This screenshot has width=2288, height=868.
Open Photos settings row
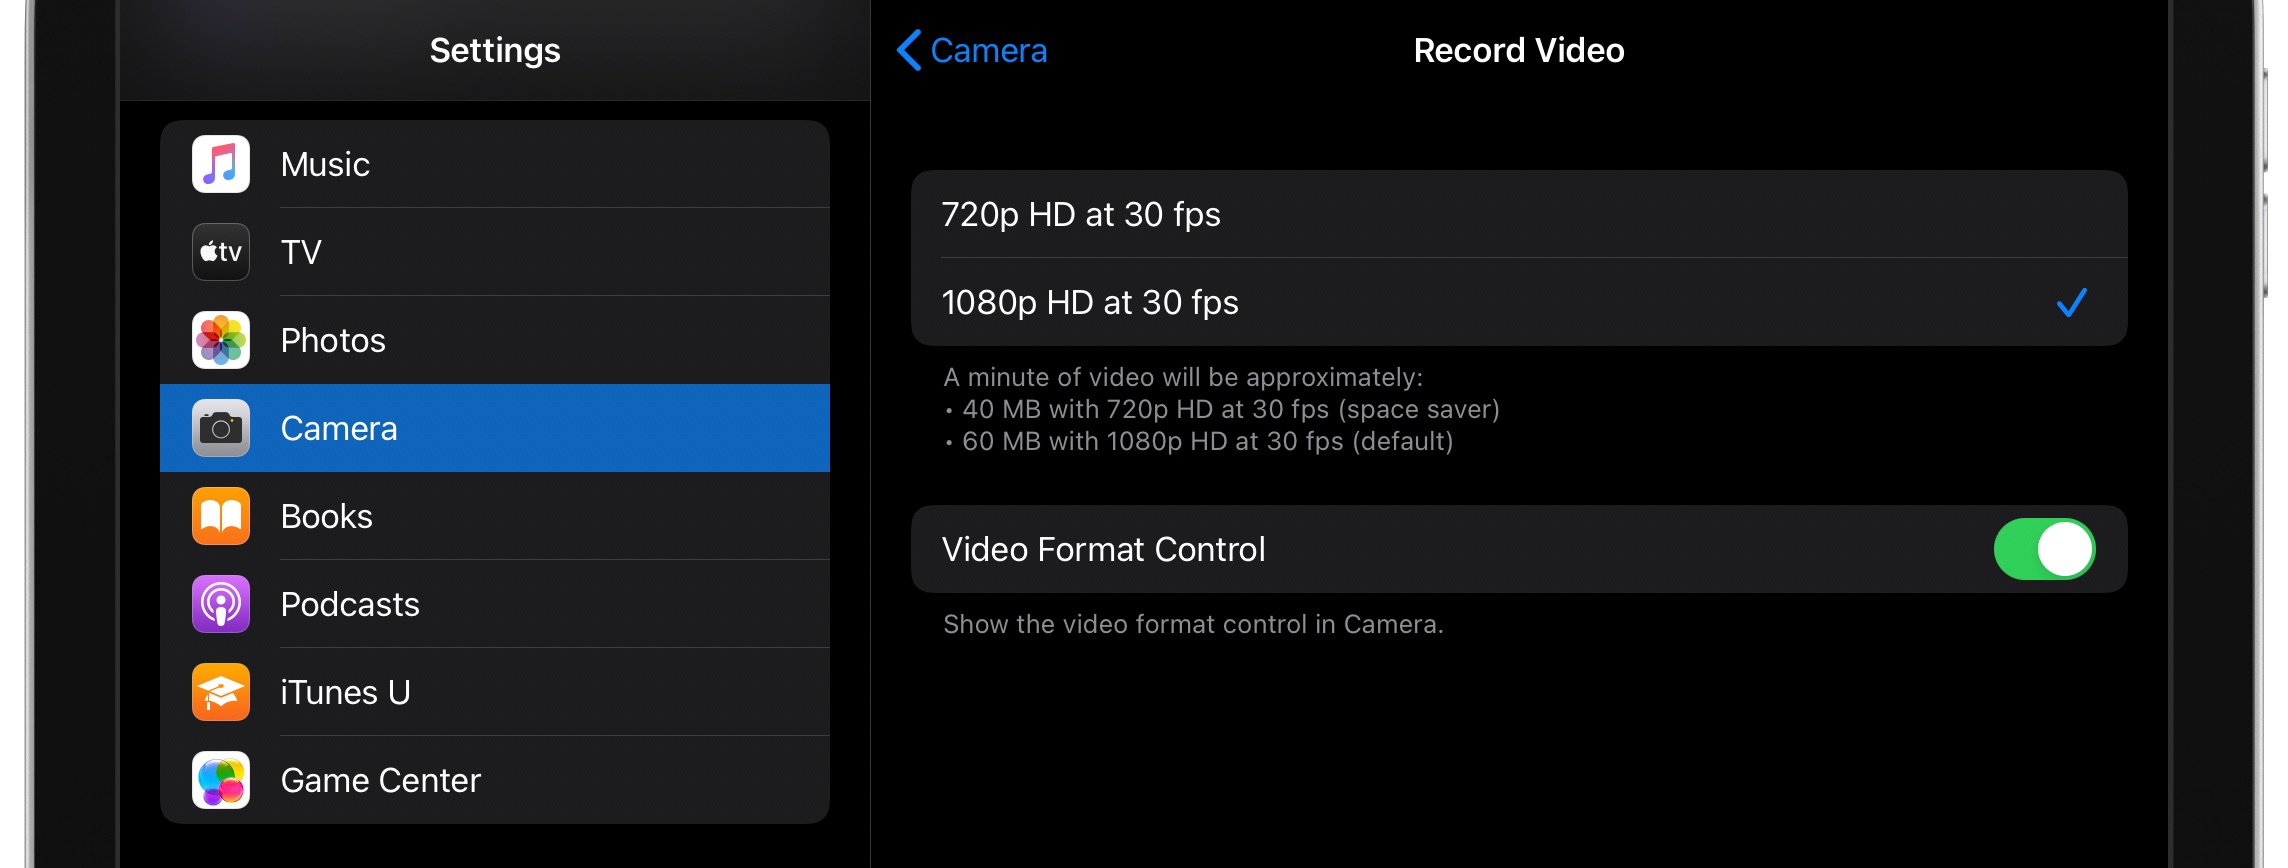495,340
